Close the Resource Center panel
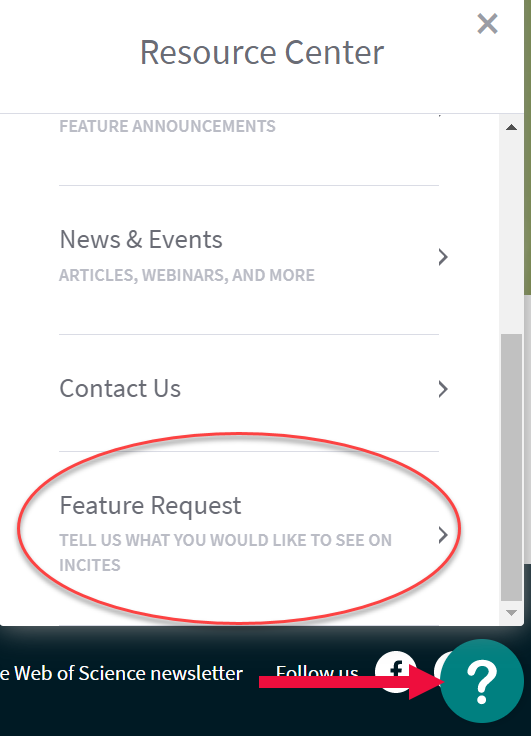Screen dimensions: 531x736 click(x=487, y=23)
